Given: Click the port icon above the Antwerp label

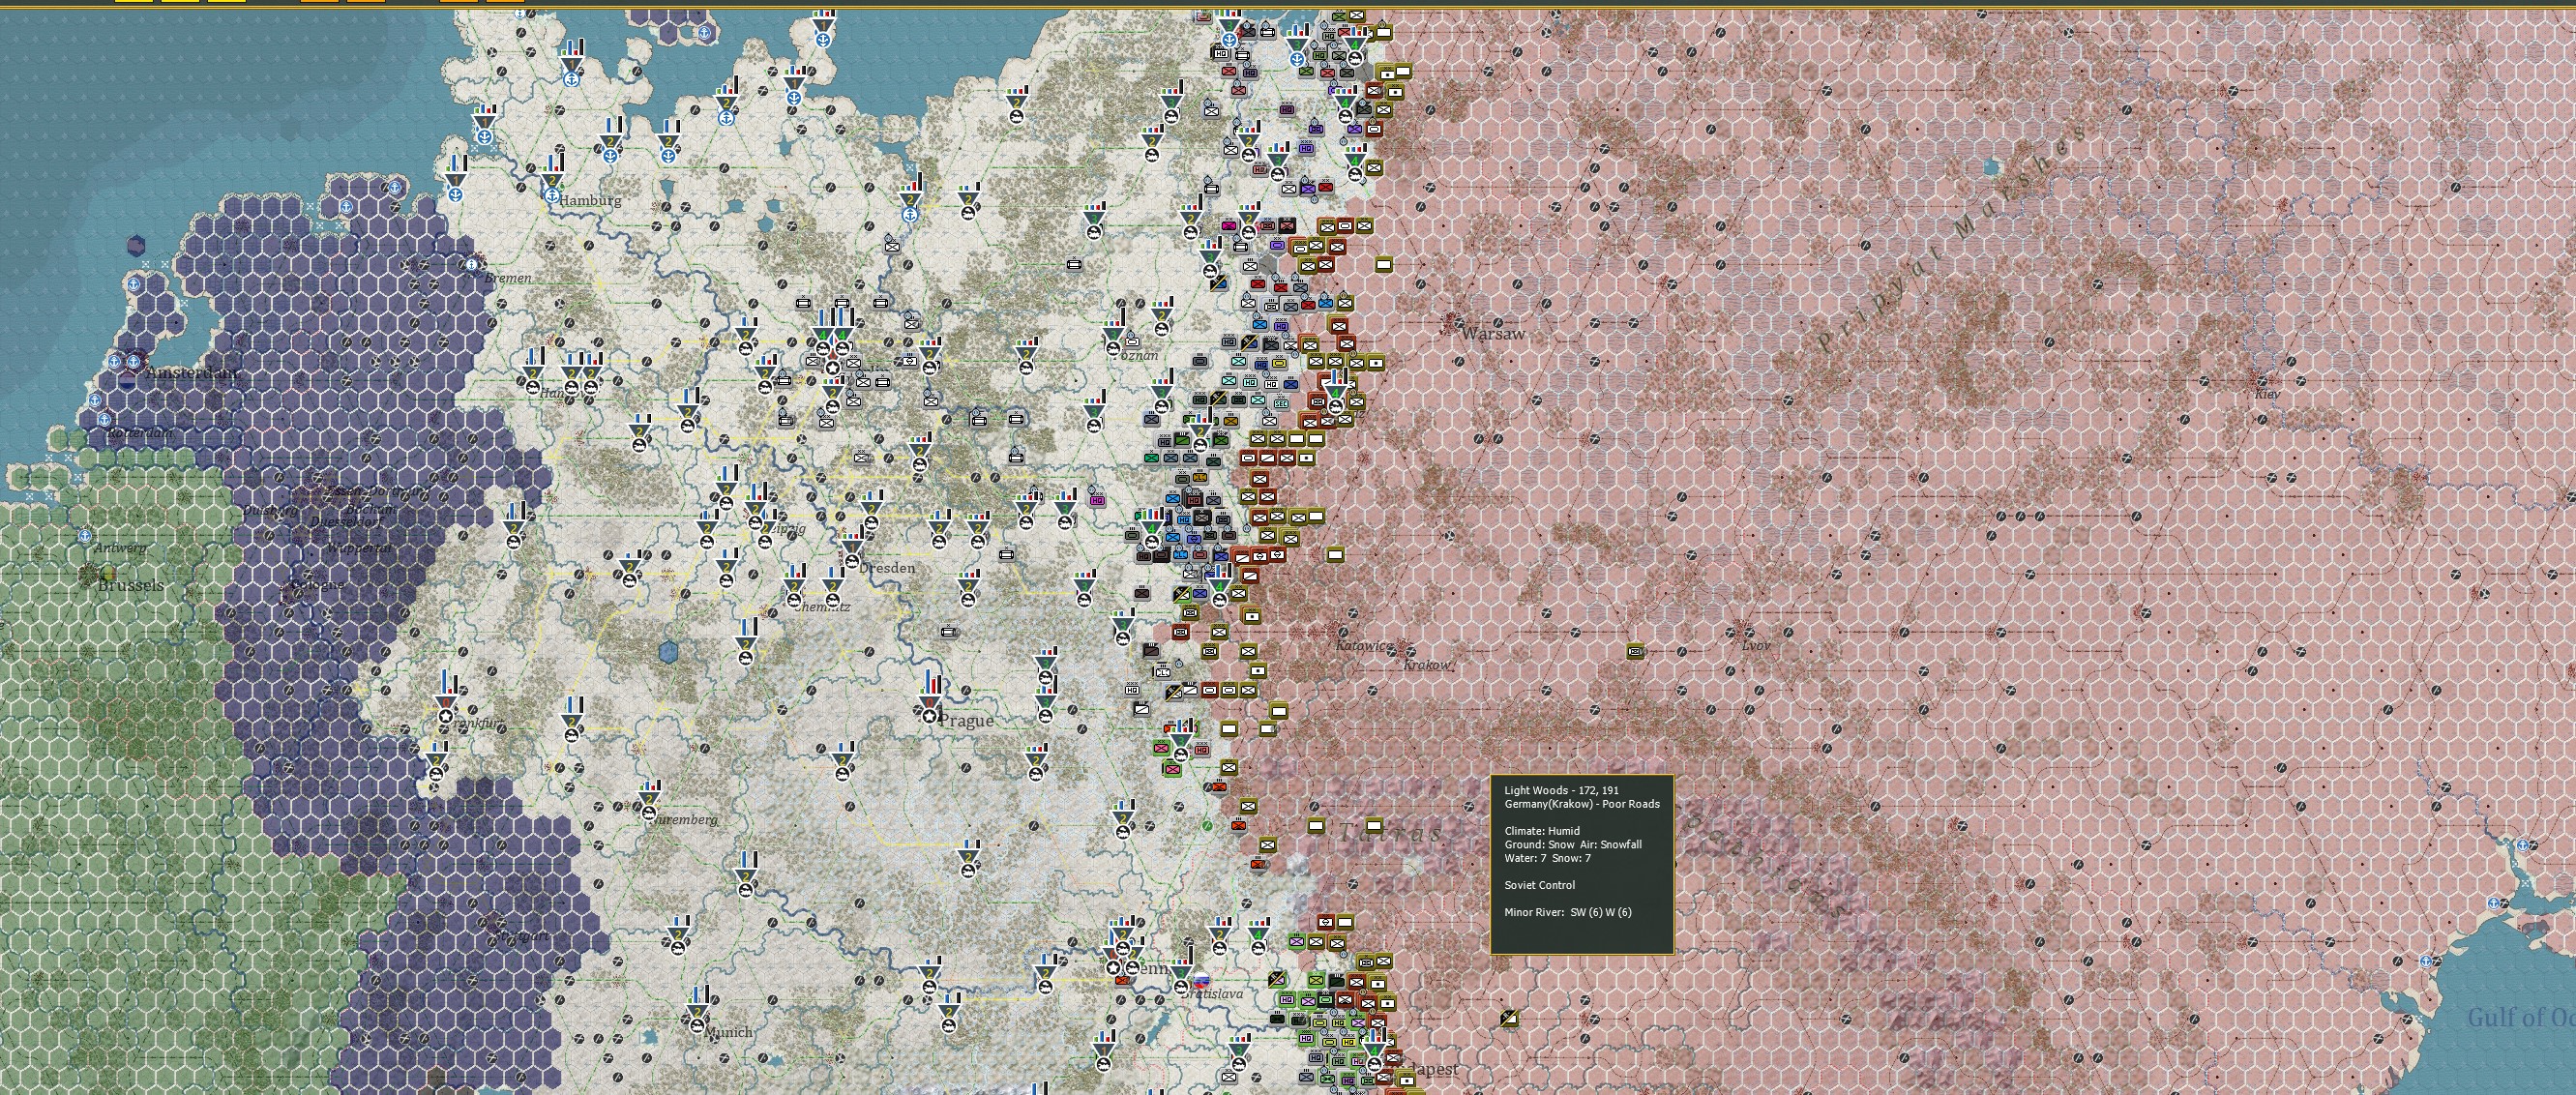Looking at the screenshot, I should coord(85,536).
